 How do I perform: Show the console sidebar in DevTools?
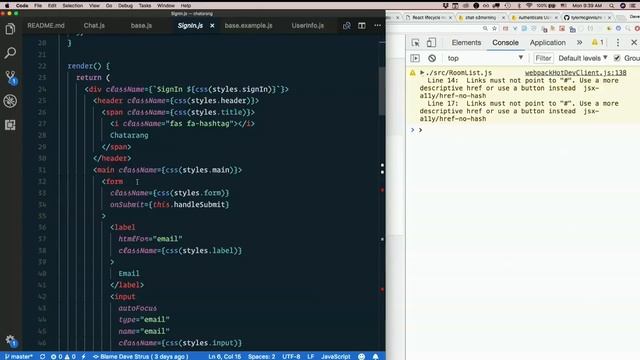[415, 58]
